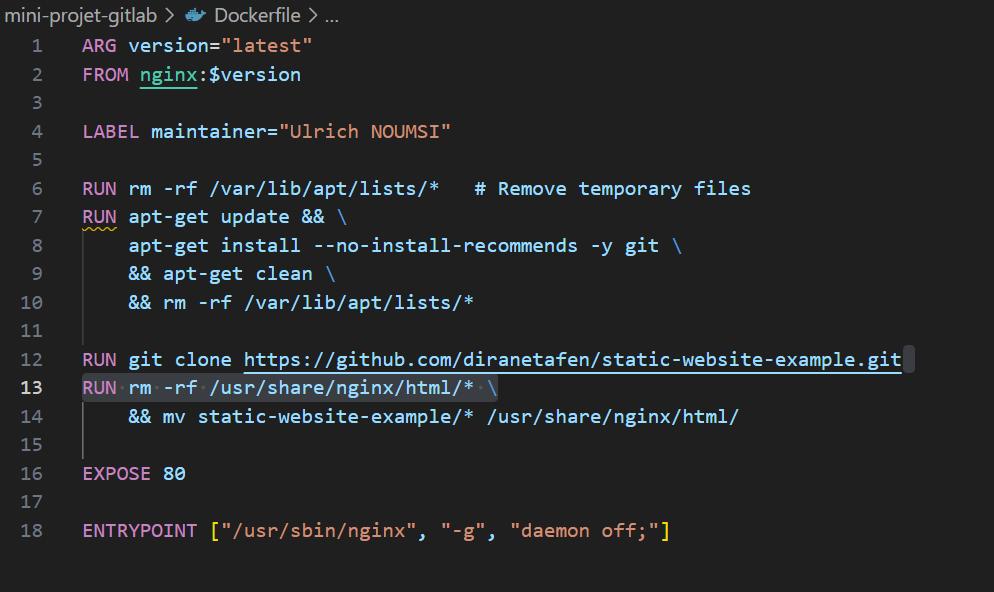Click line number 1 to select the ARG line
The height and width of the screenshot is (592, 994).
pos(36,45)
